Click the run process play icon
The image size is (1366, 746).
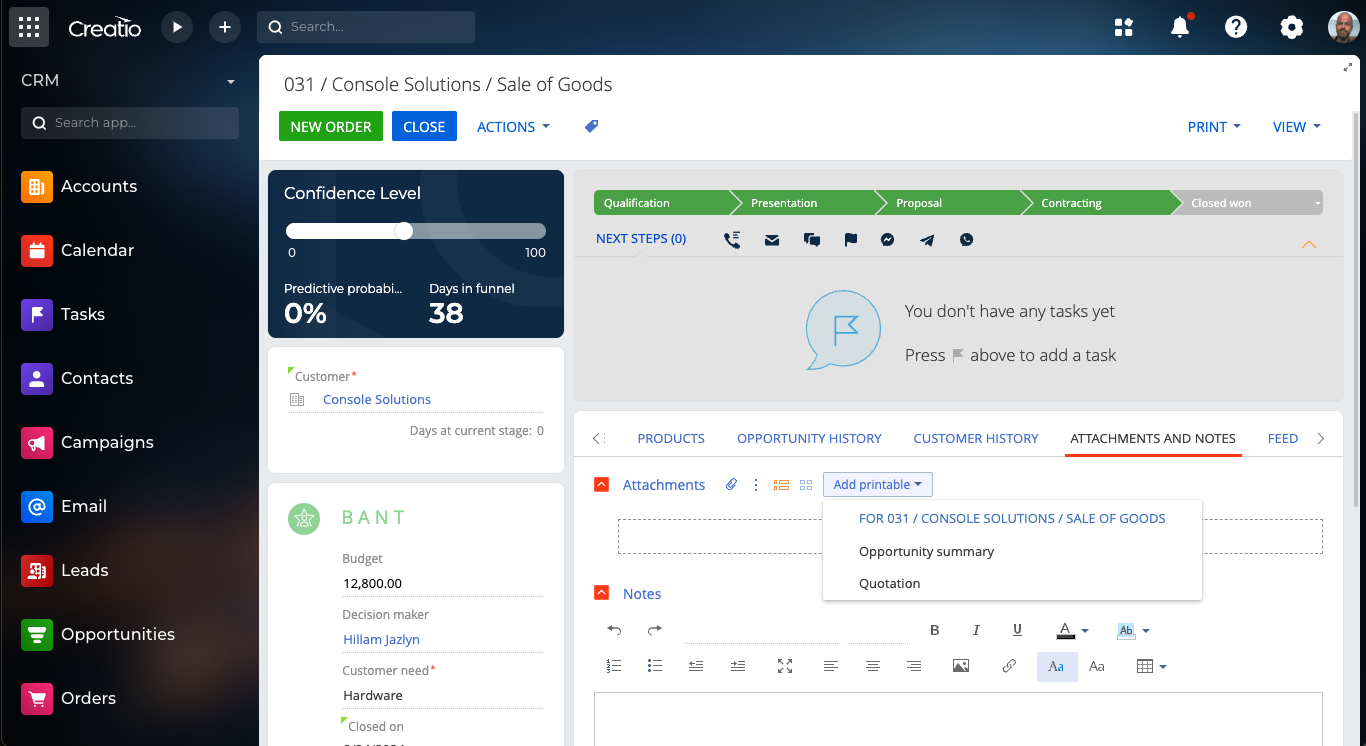177,27
